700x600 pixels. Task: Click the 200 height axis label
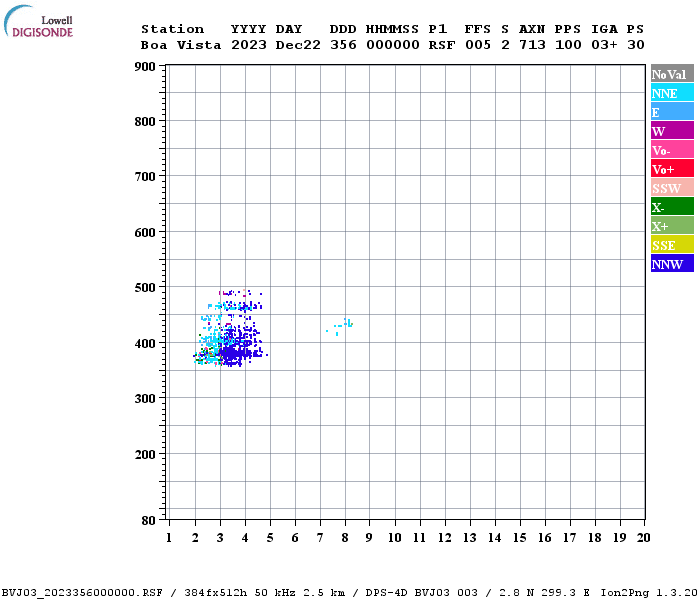click(x=145, y=454)
